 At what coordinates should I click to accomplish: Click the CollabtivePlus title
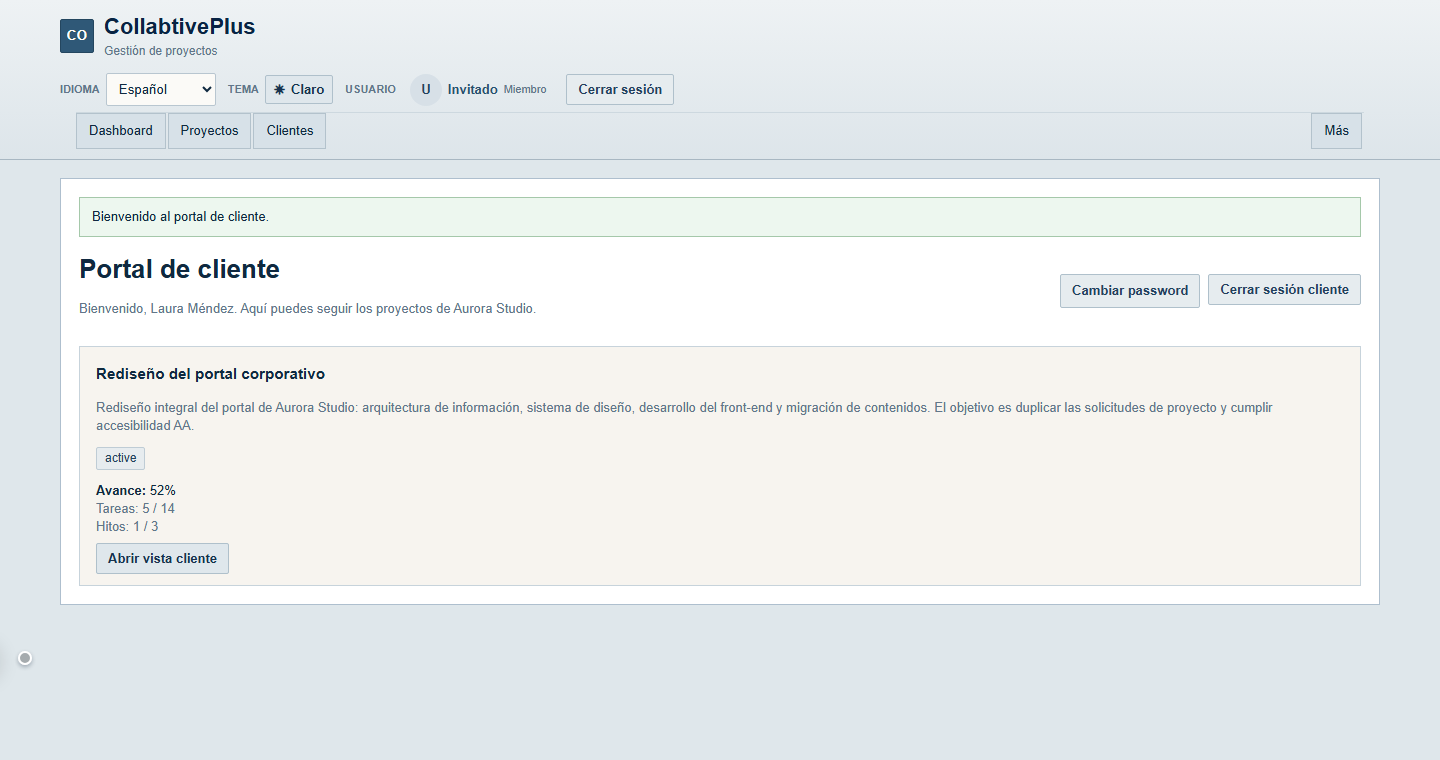[180, 27]
